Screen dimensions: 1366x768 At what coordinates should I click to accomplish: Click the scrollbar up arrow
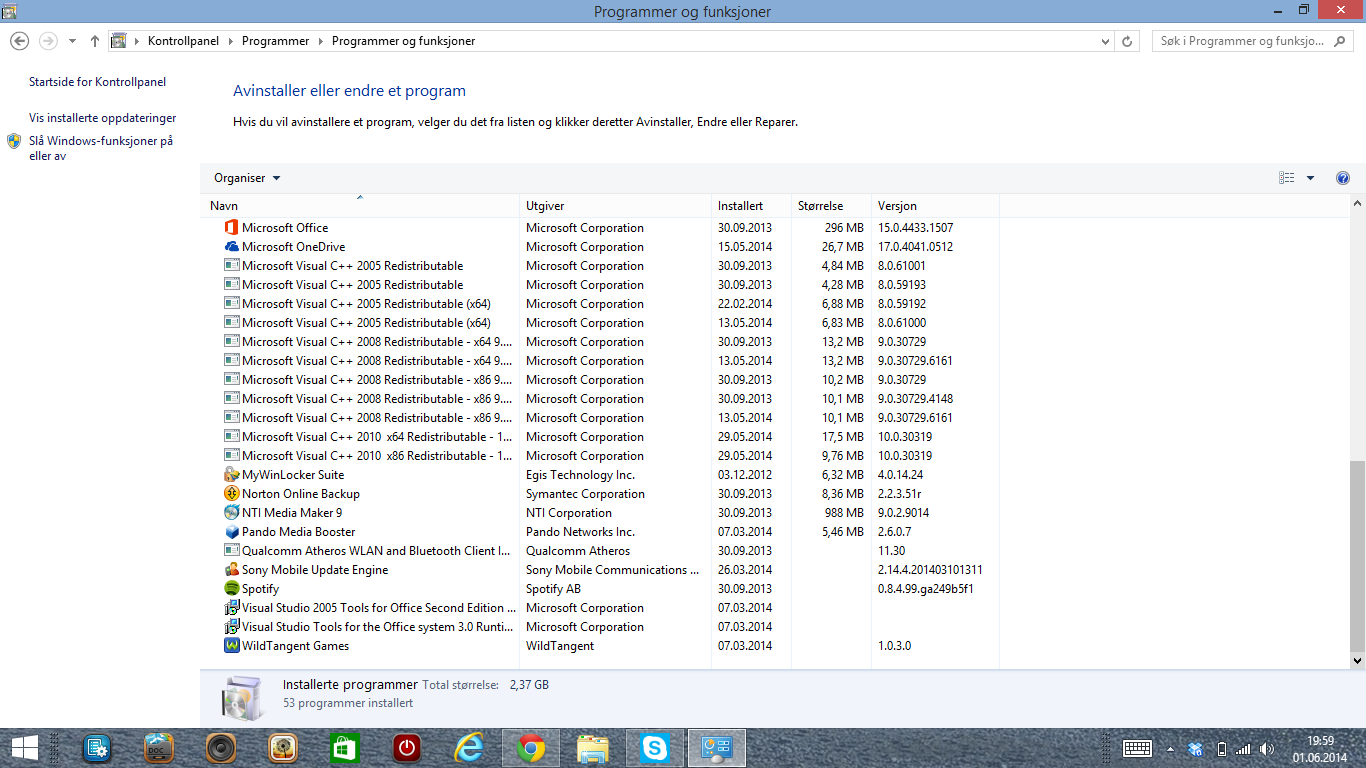1357,204
